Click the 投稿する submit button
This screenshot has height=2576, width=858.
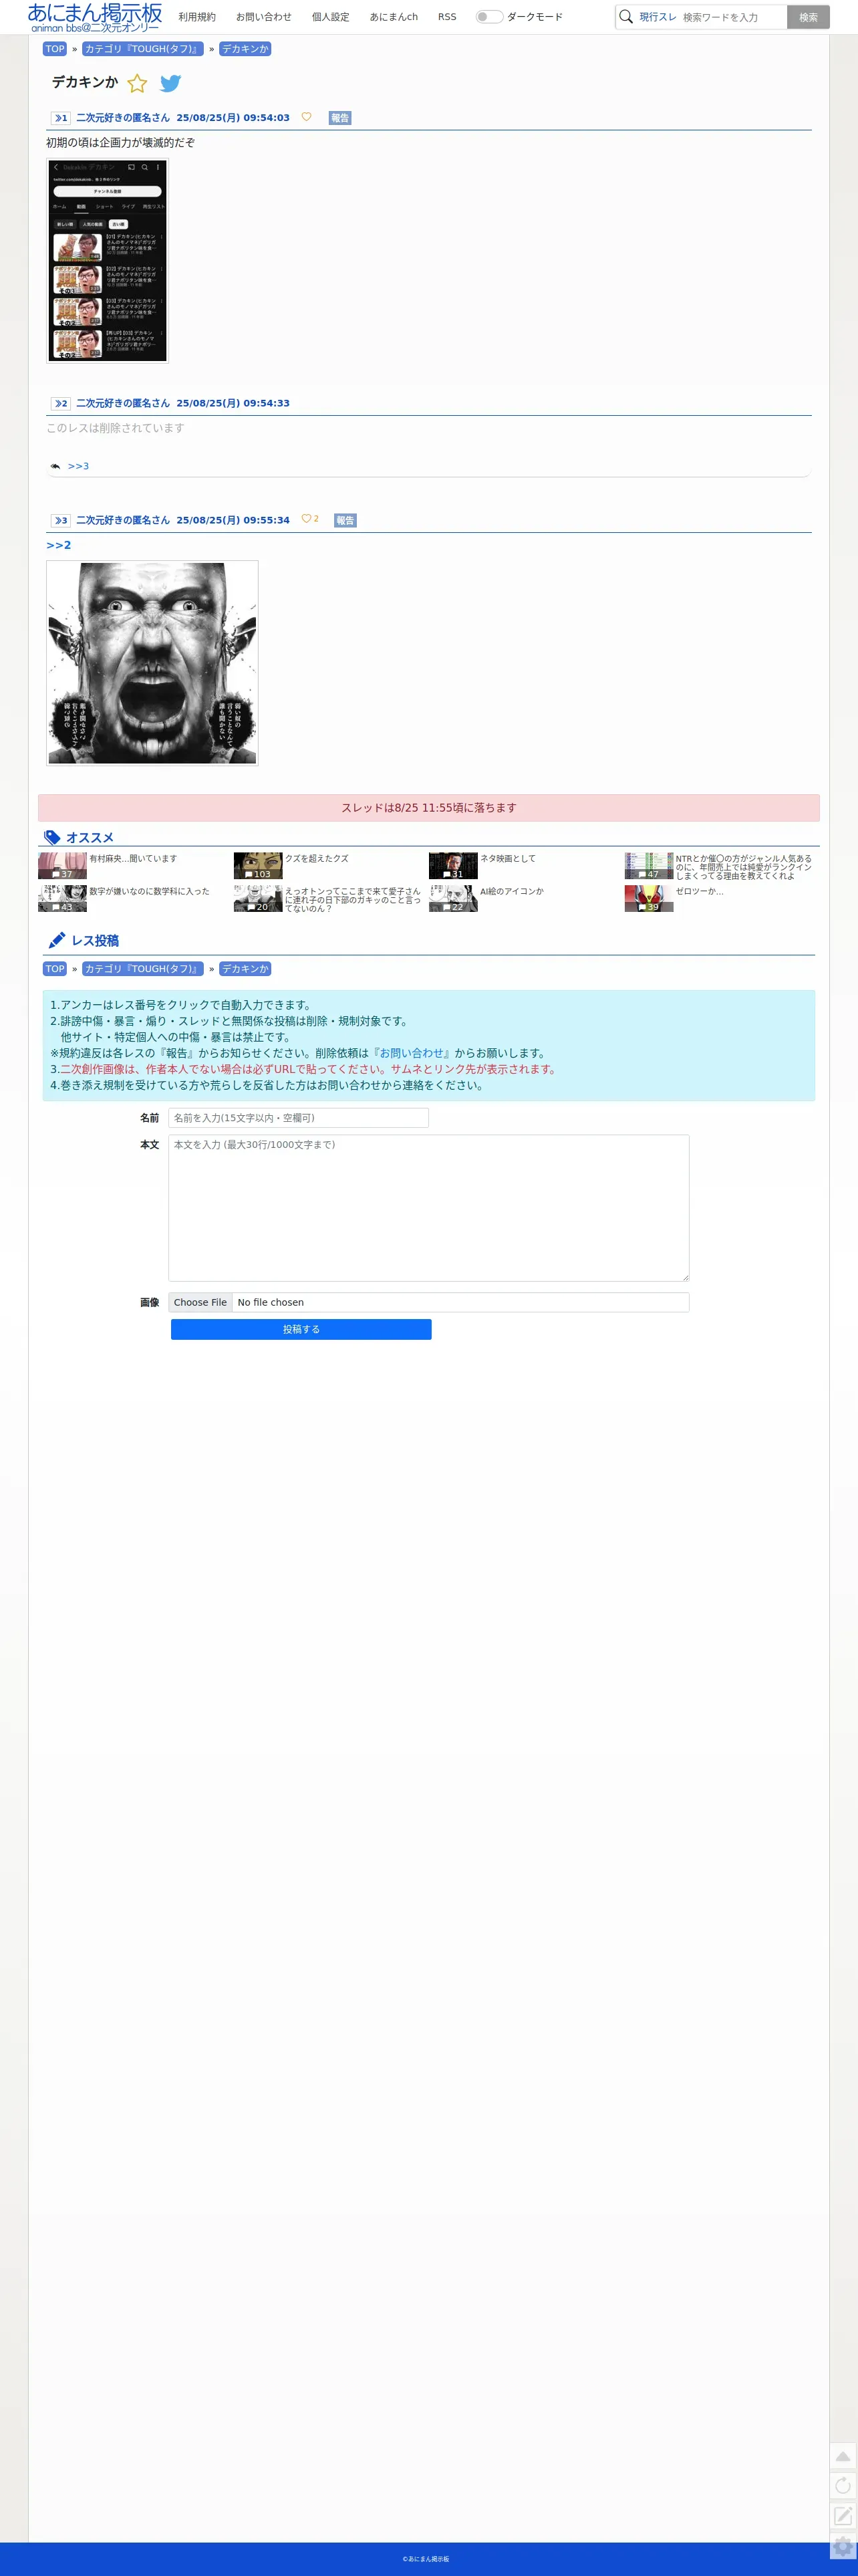tap(301, 1329)
